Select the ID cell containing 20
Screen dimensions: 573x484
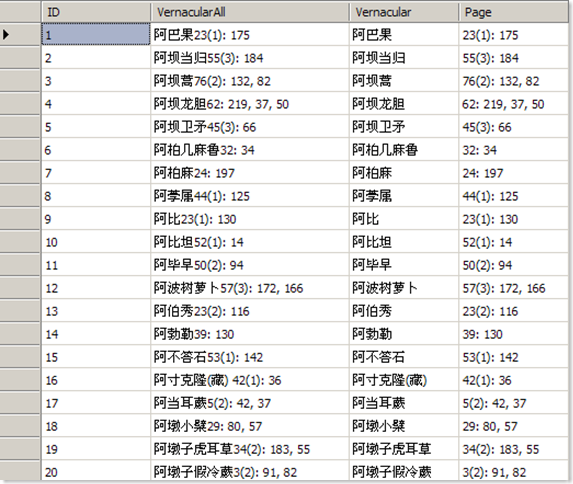point(96,471)
